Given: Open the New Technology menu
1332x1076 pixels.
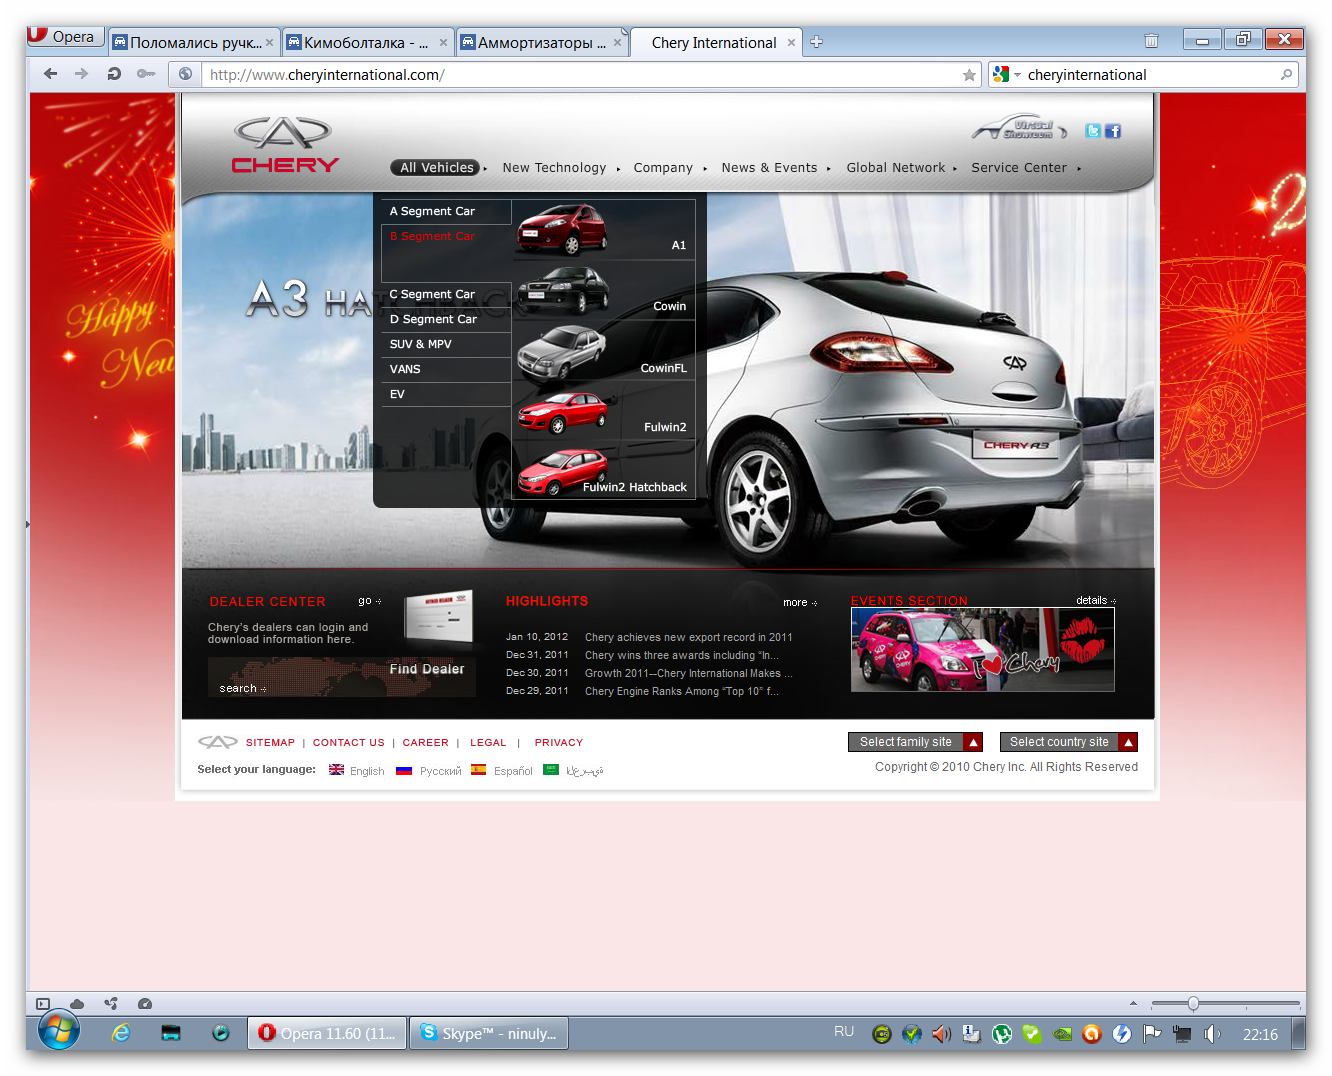Looking at the screenshot, I should 554,168.
